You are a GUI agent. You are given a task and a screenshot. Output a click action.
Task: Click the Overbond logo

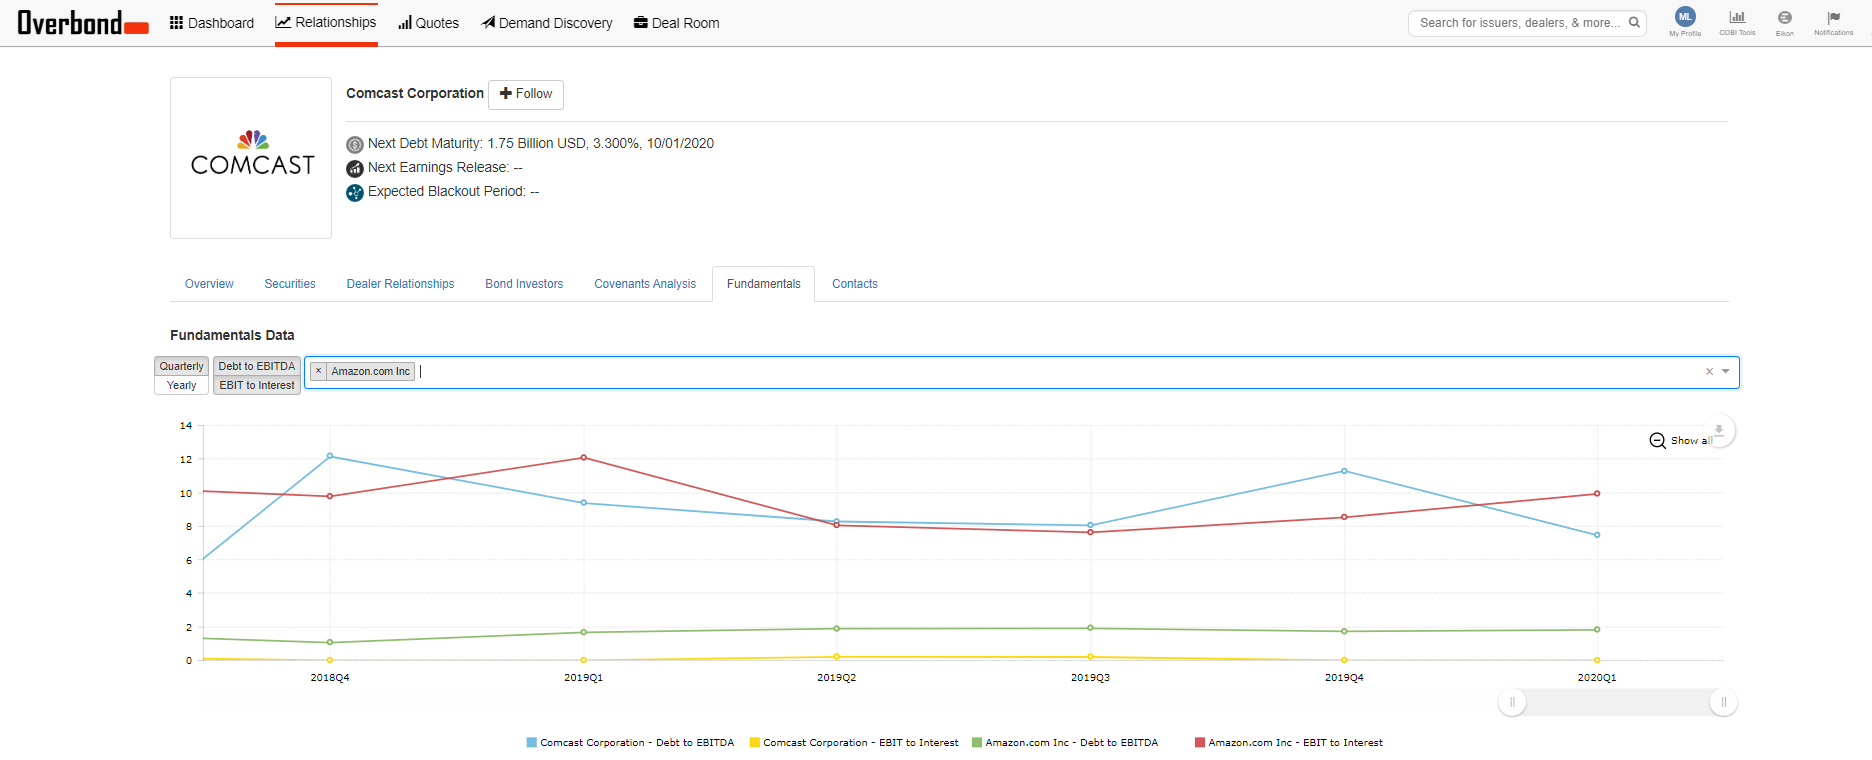(x=83, y=23)
